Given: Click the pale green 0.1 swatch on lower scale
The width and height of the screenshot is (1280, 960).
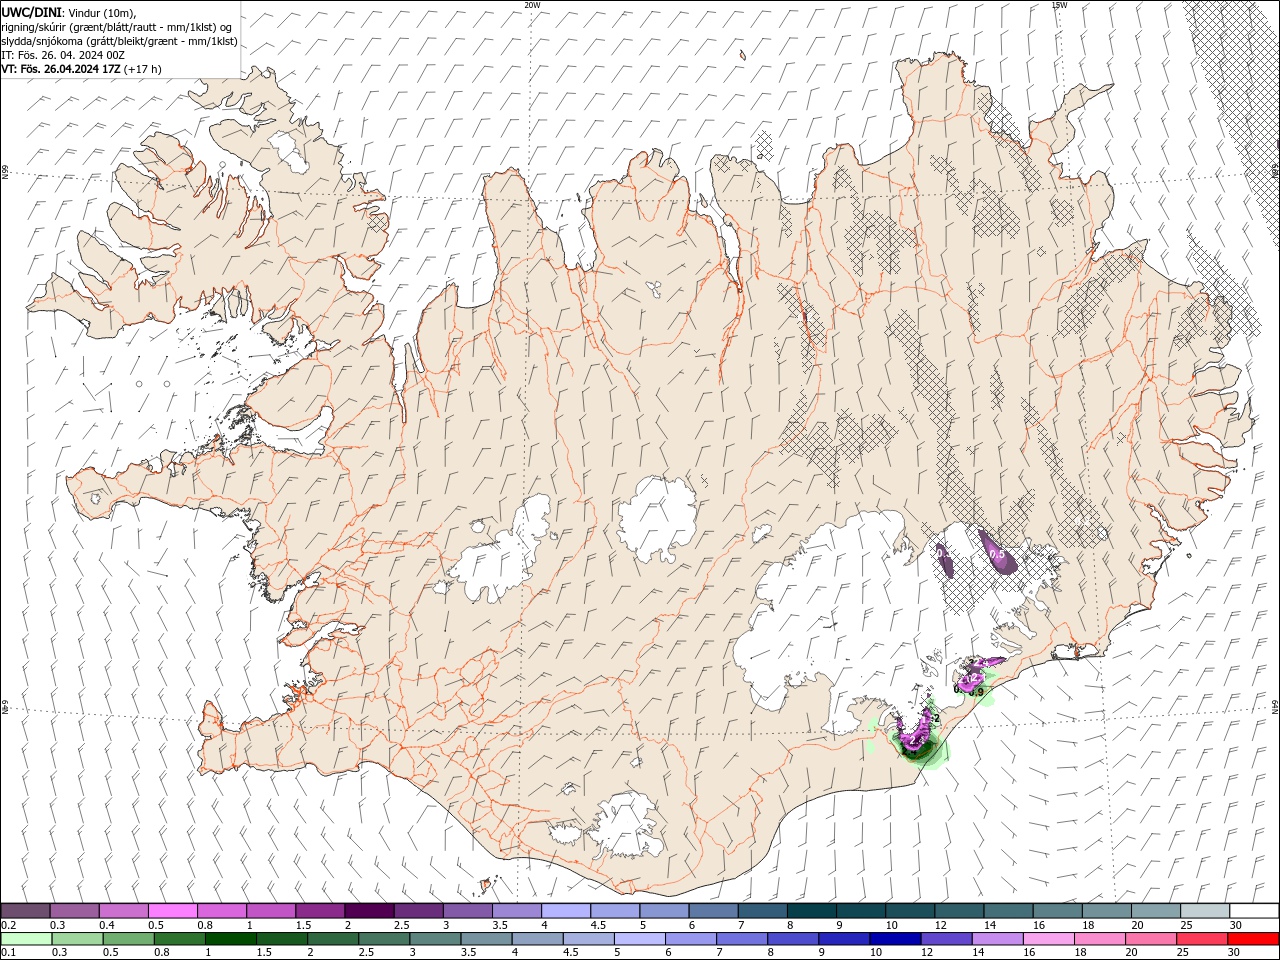Looking at the screenshot, I should coord(26,939).
